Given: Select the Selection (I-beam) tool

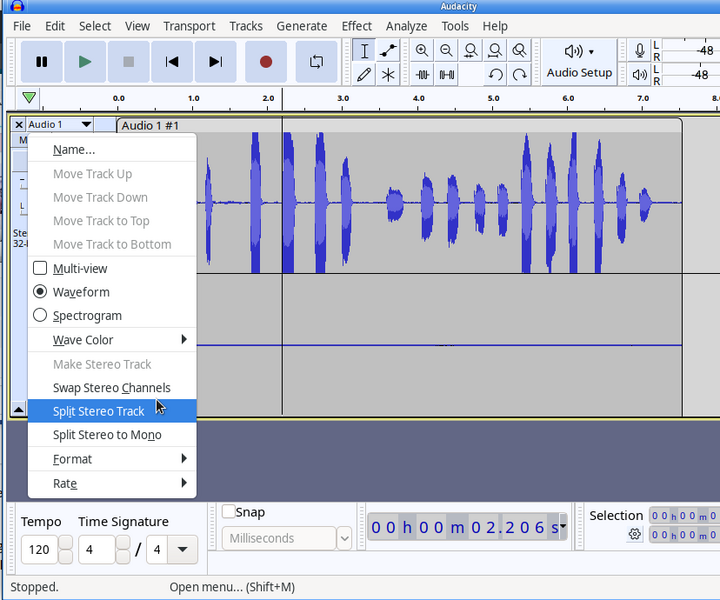Looking at the screenshot, I should tap(364, 50).
